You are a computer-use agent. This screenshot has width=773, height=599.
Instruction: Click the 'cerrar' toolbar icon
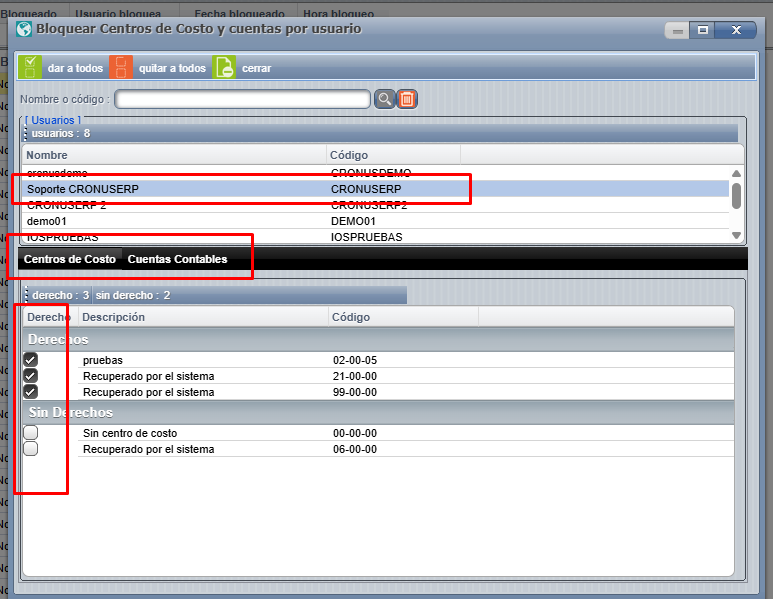point(225,68)
